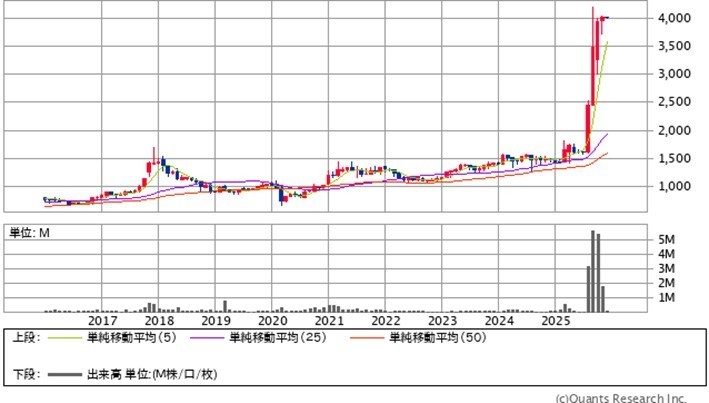Image resolution: width=709 pixels, height=403 pixels.
Task: Click the Quants Research Inc. copyright text
Action: click(x=621, y=396)
